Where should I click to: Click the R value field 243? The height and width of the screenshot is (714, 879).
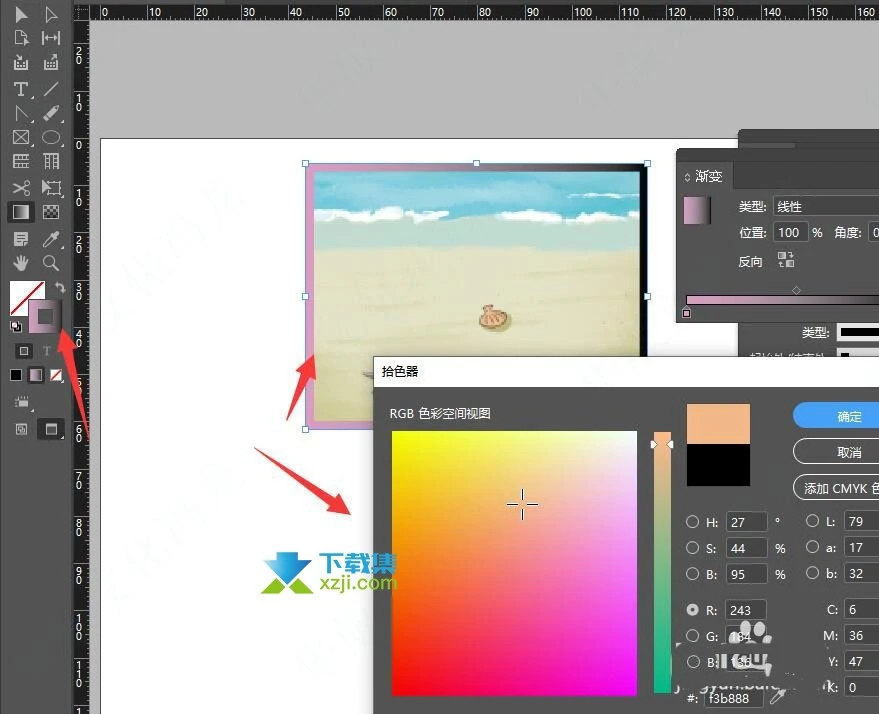[x=746, y=610]
